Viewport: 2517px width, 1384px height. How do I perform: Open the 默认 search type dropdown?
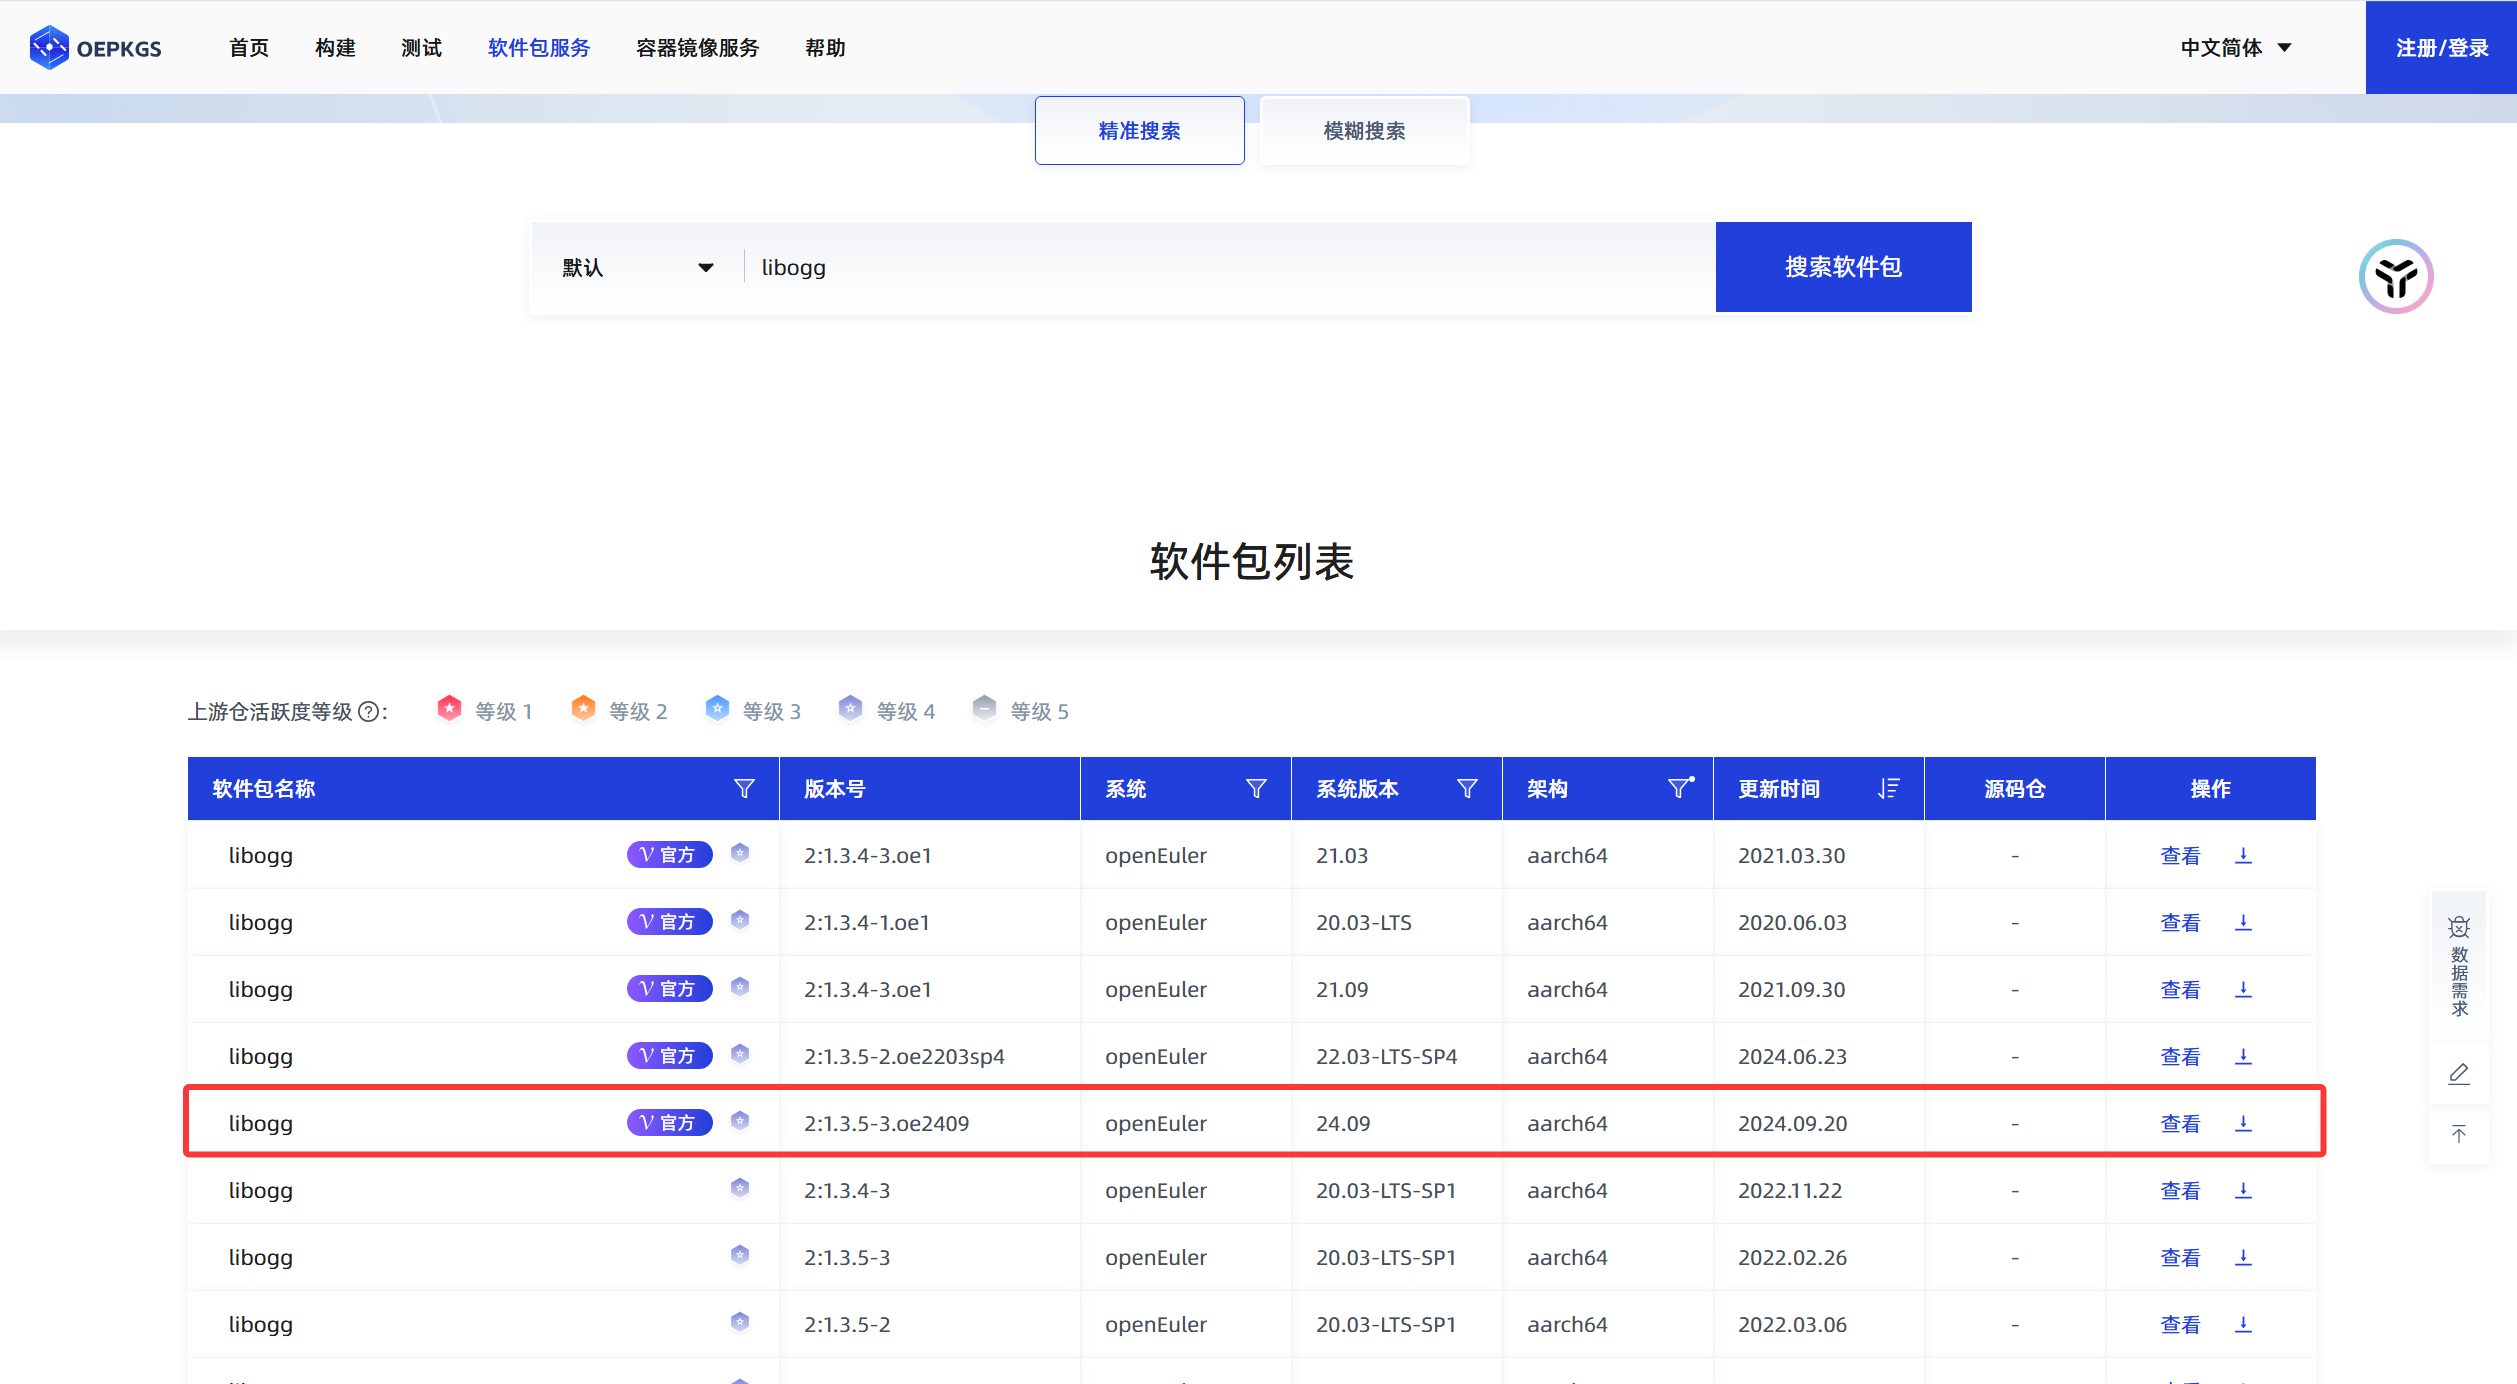coord(638,268)
